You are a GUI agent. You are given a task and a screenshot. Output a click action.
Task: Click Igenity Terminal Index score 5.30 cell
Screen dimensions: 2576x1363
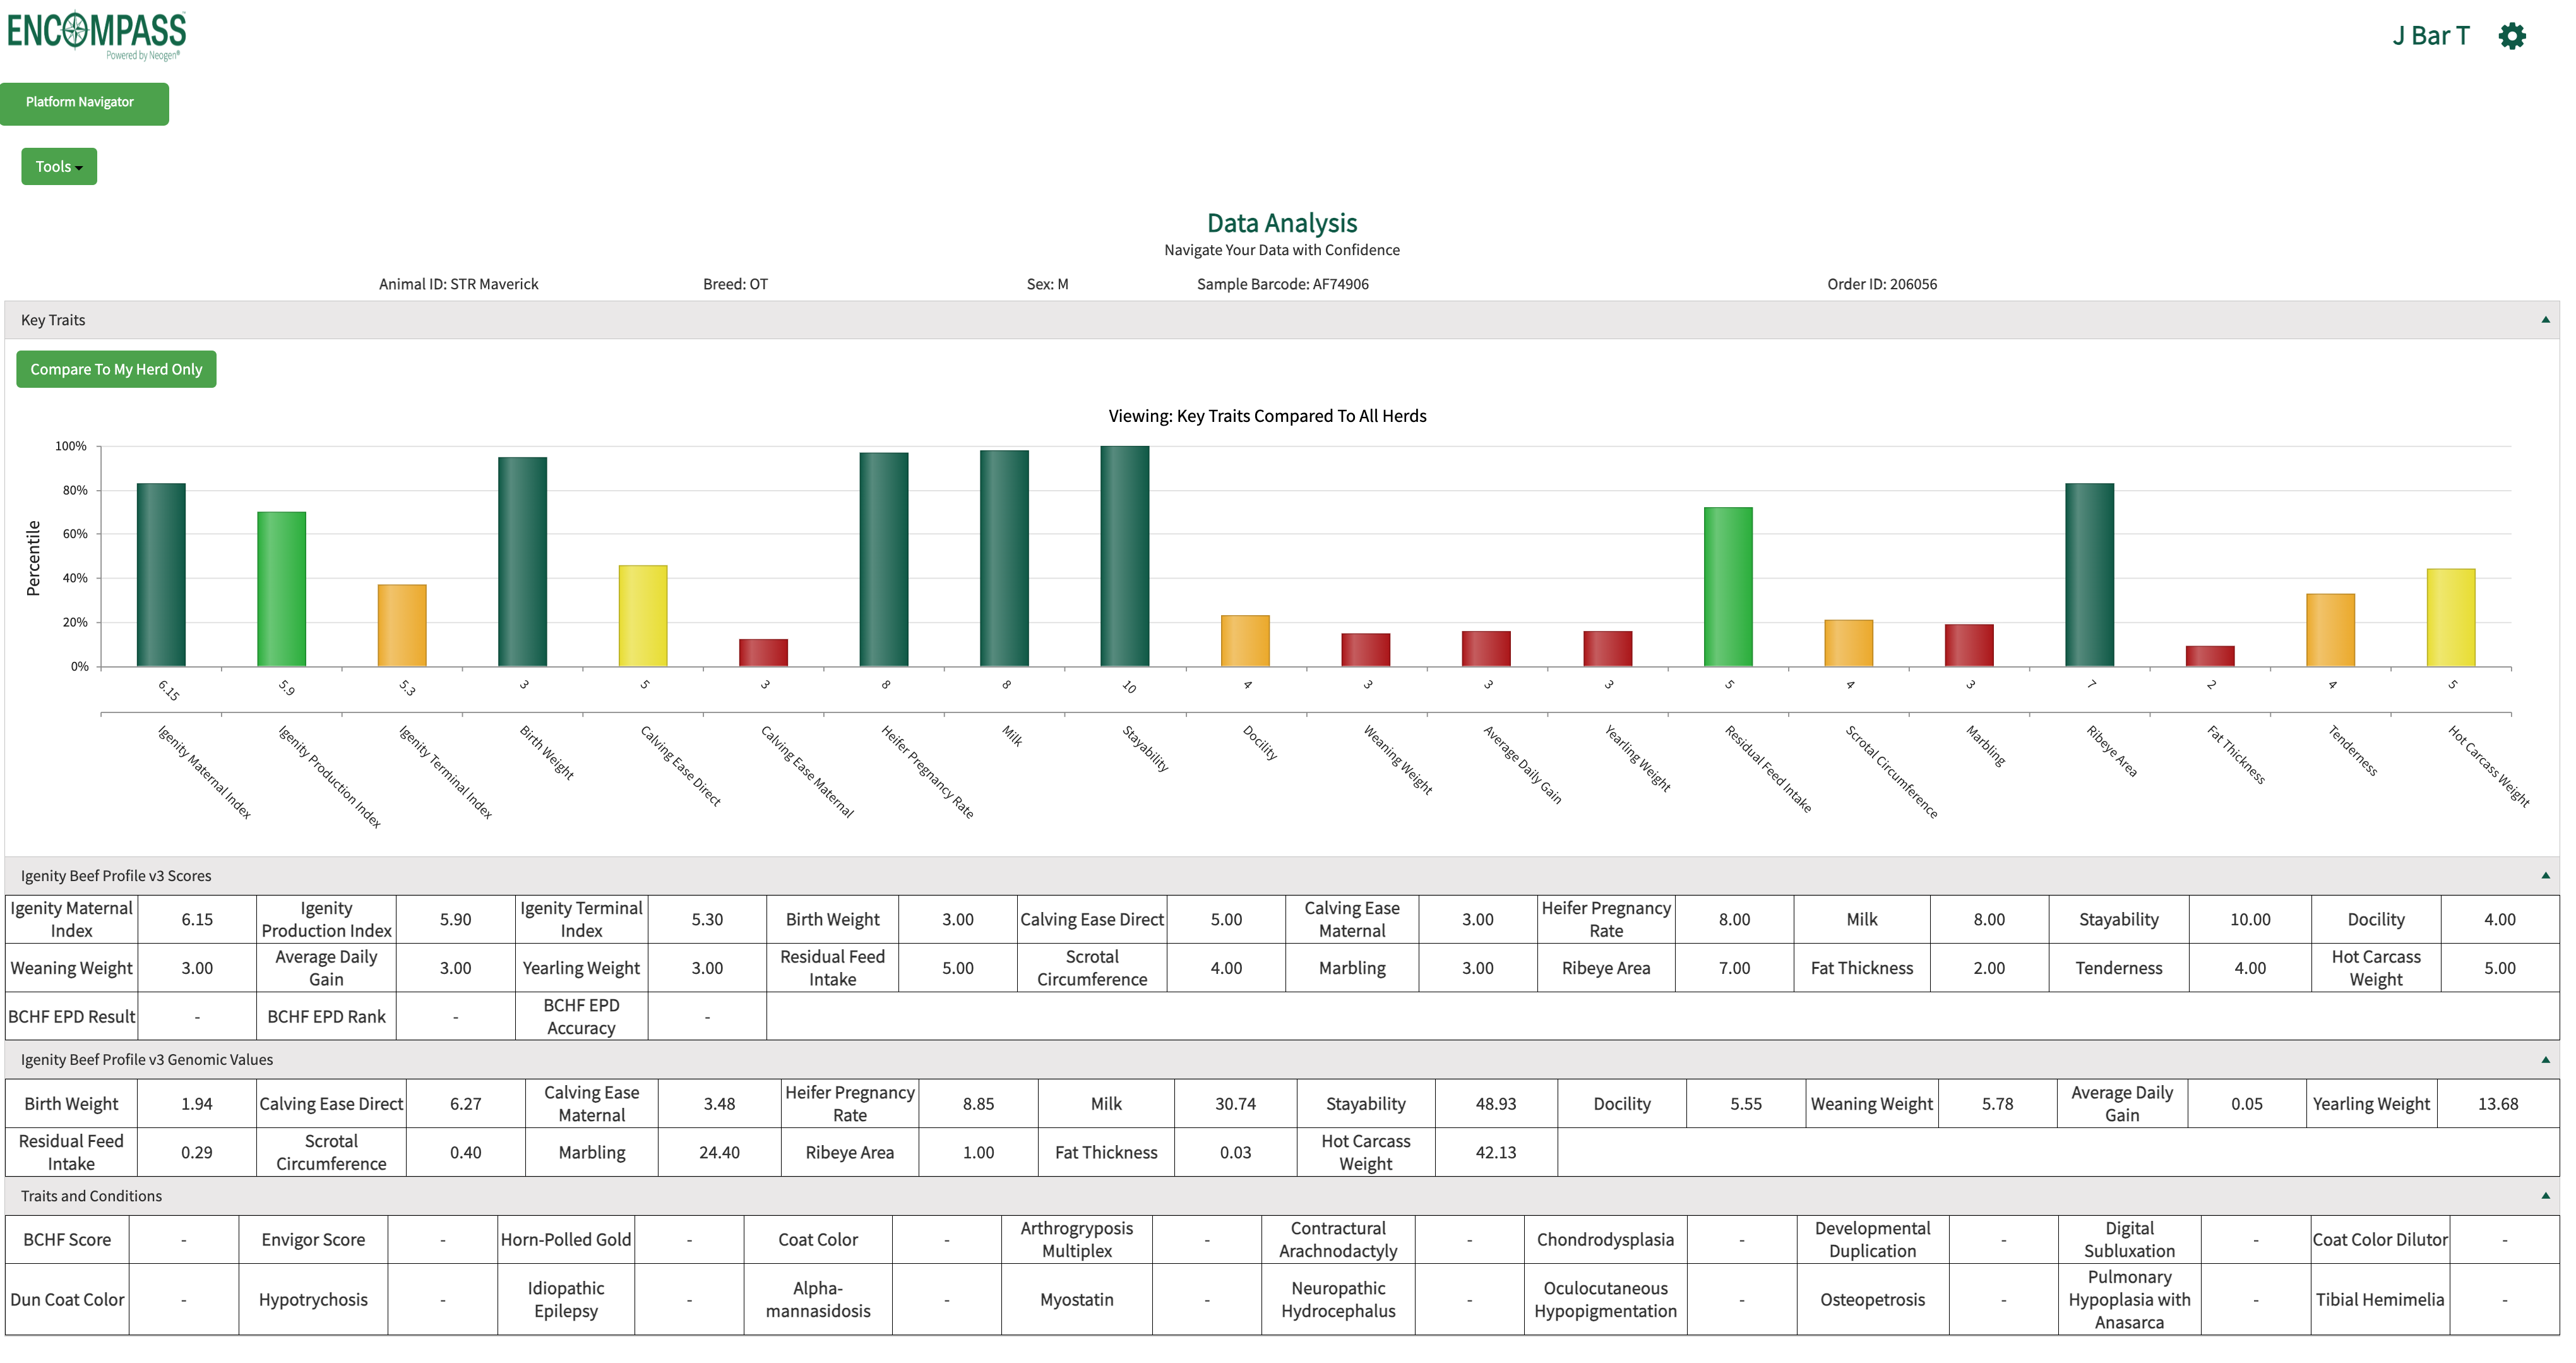pyautogui.click(x=707, y=919)
